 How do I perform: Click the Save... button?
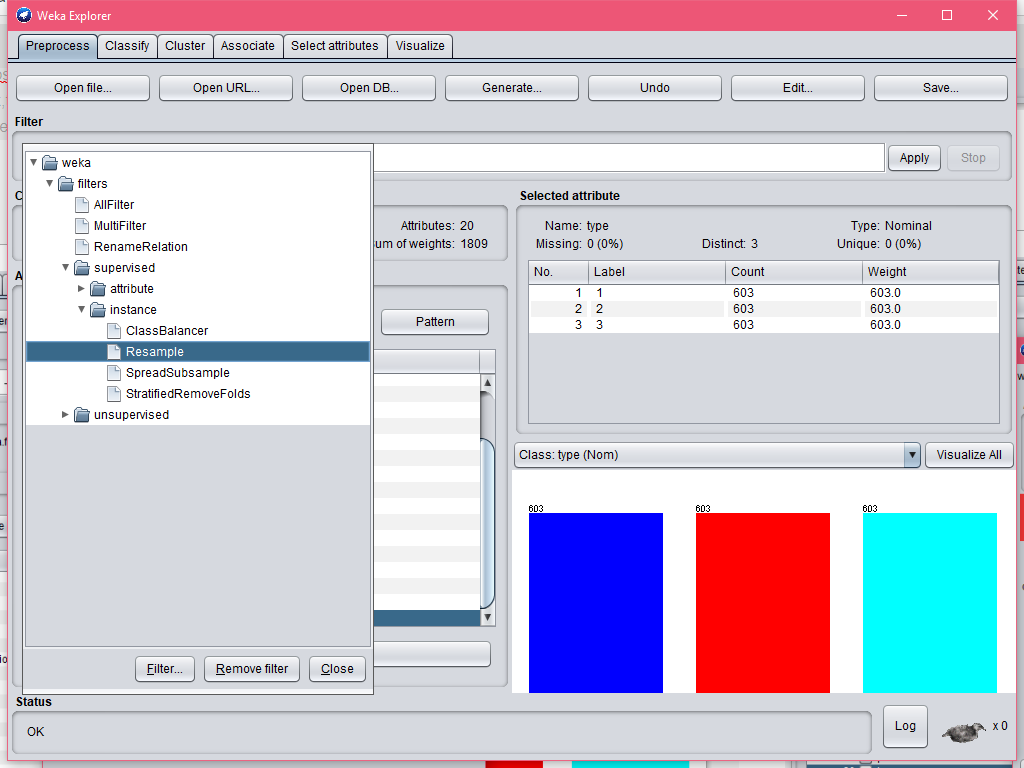(x=941, y=88)
